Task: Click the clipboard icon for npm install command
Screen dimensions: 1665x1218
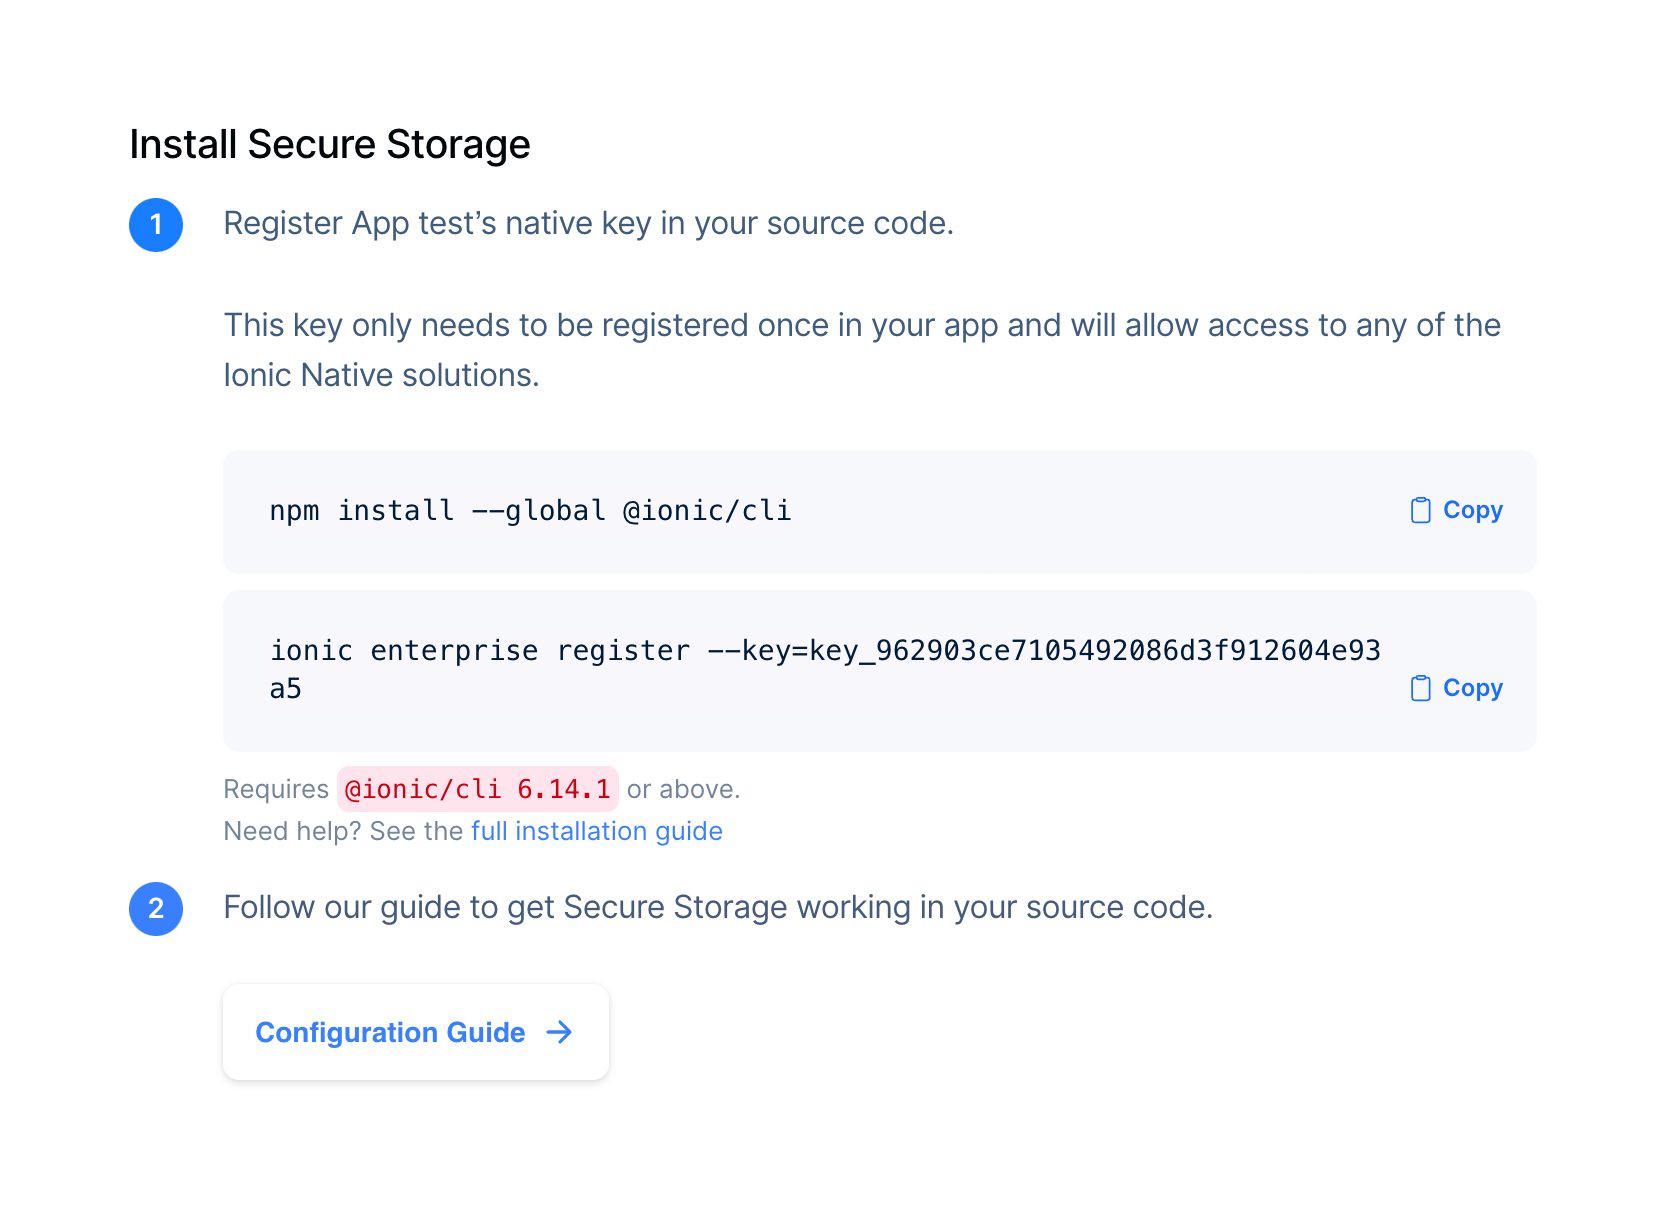Action: click(1420, 511)
